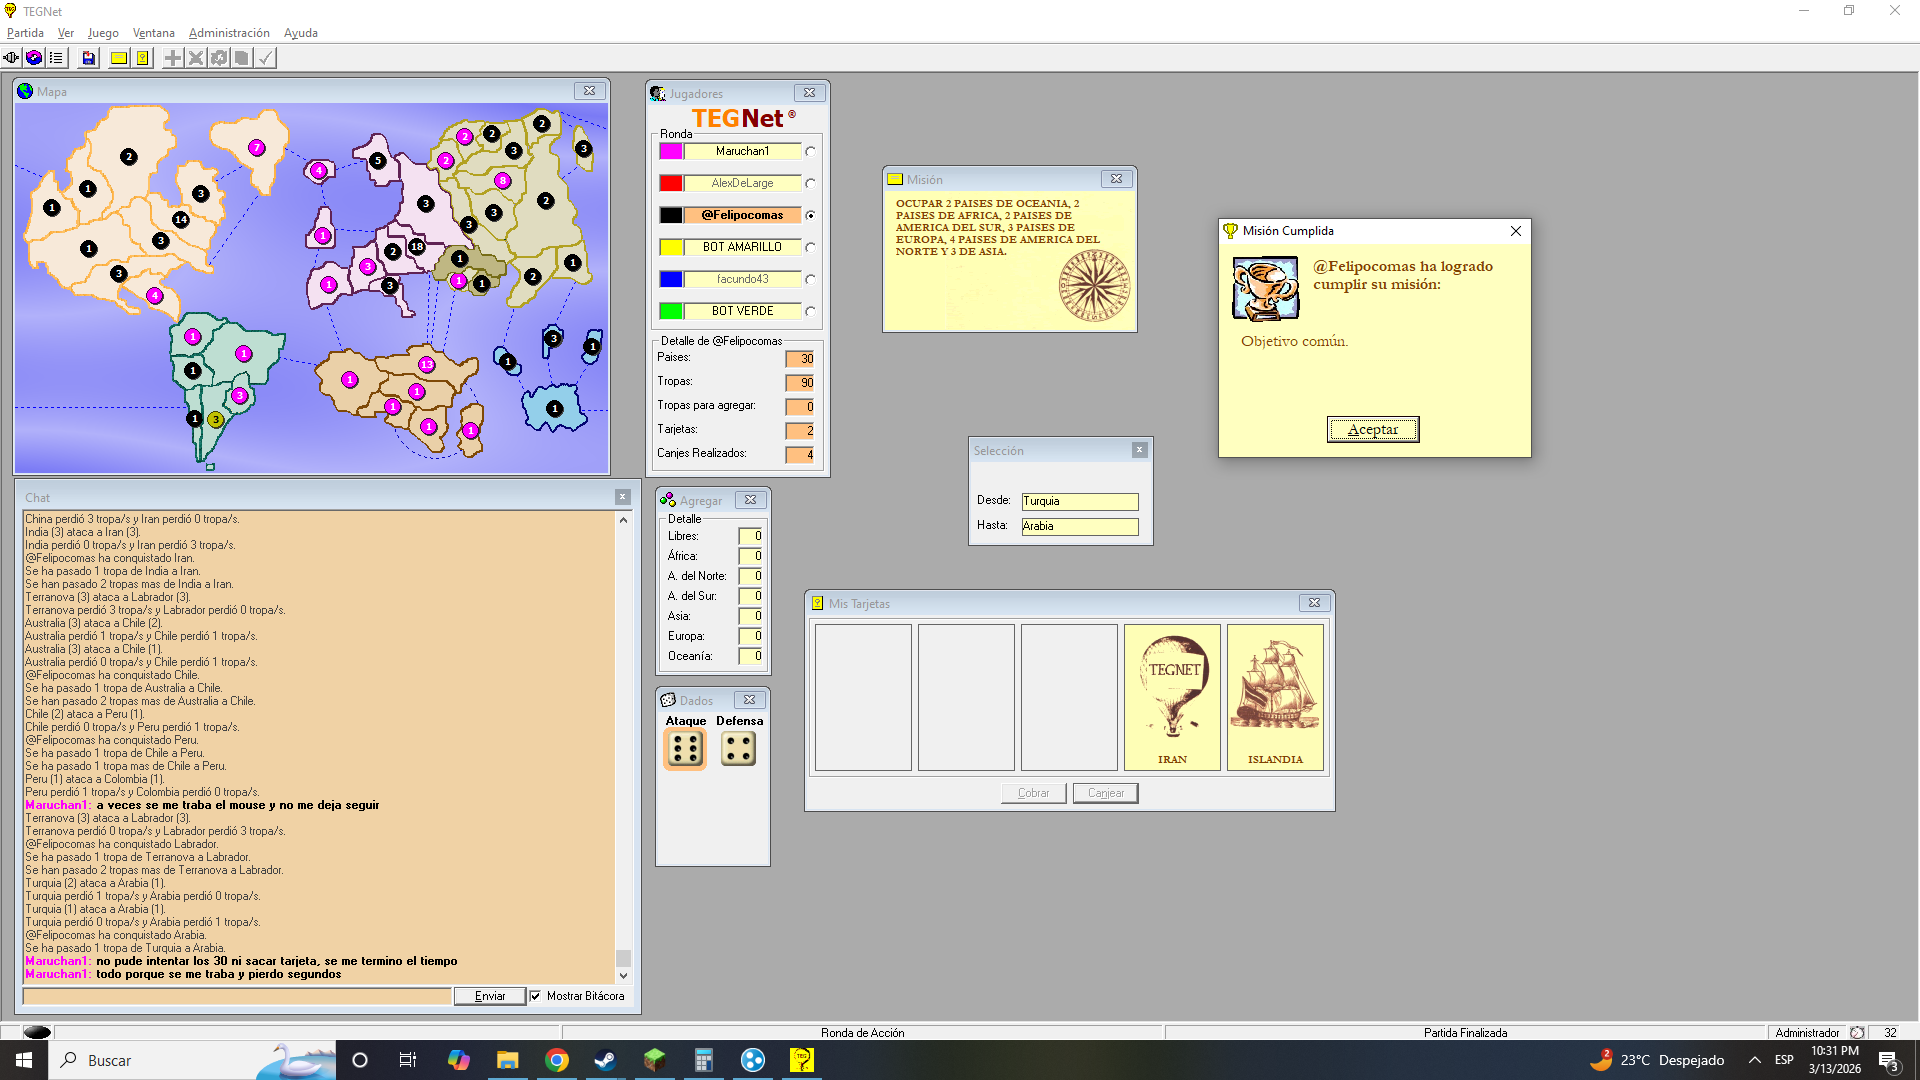This screenshot has height=1080, width=1920.
Task: Click the magenta-blue globe toolbar icon
Action: (34, 58)
